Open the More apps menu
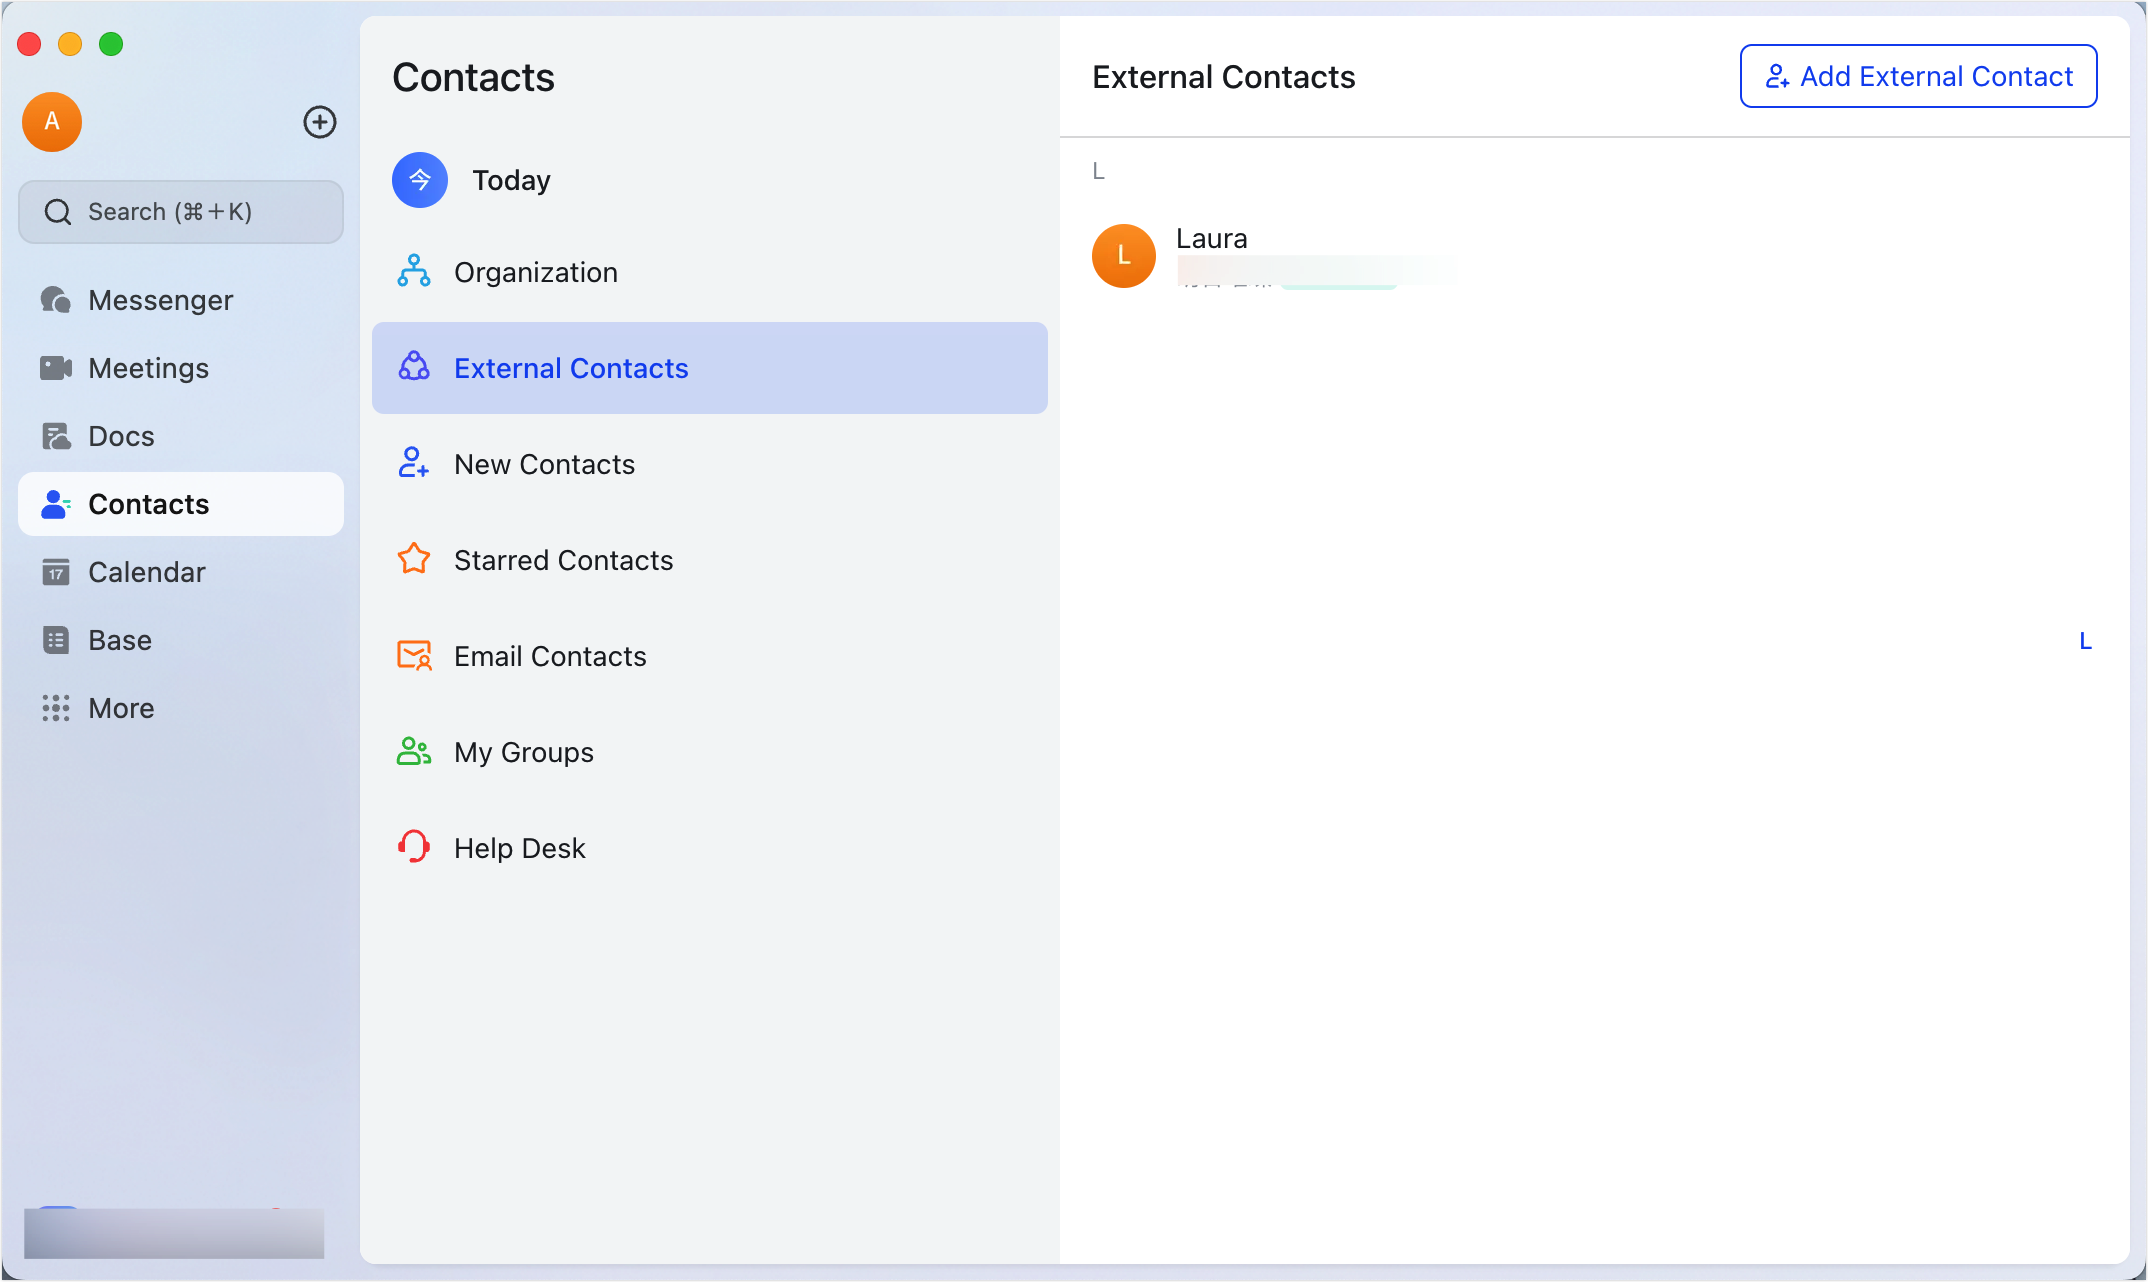2148x1282 pixels. coord(119,708)
